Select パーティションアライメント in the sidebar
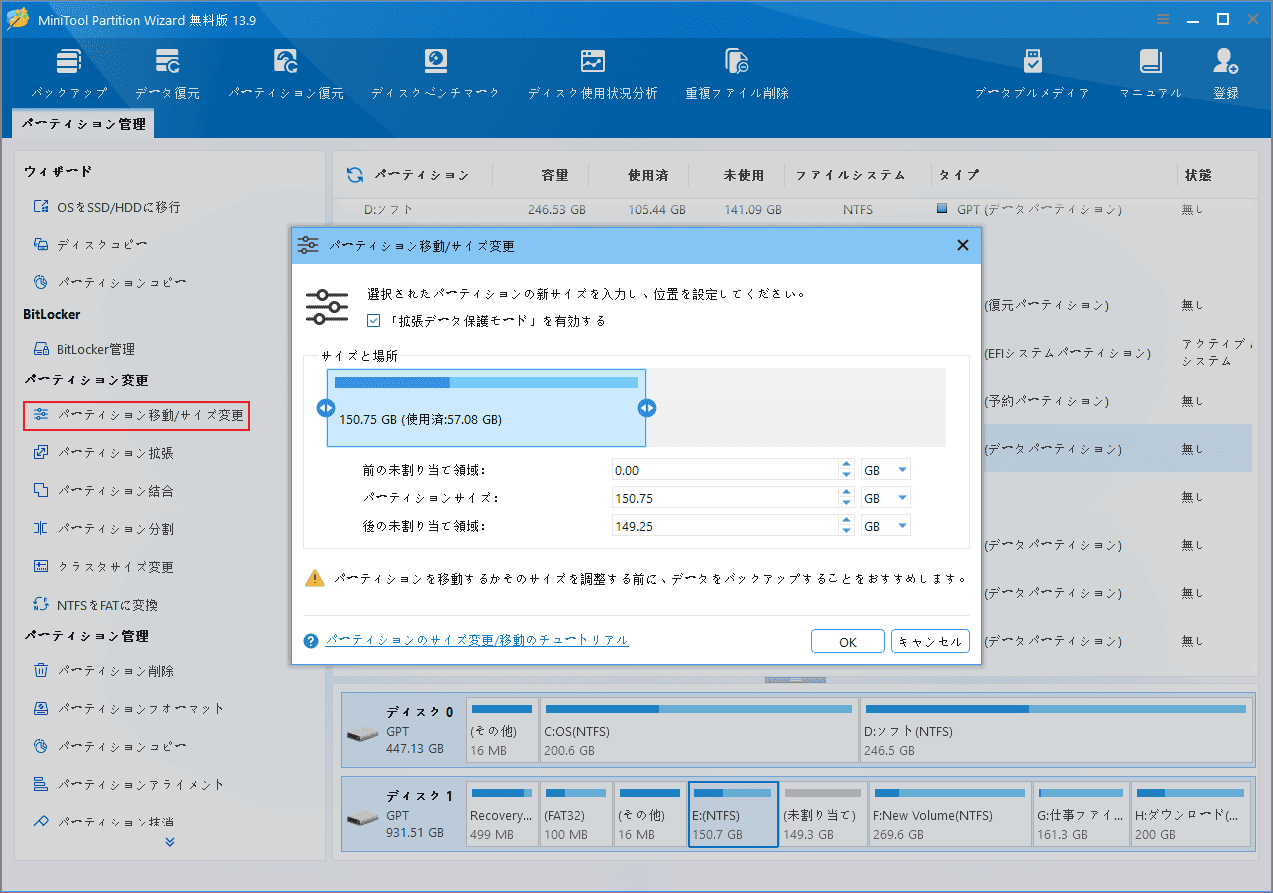1273x893 pixels. point(128,785)
